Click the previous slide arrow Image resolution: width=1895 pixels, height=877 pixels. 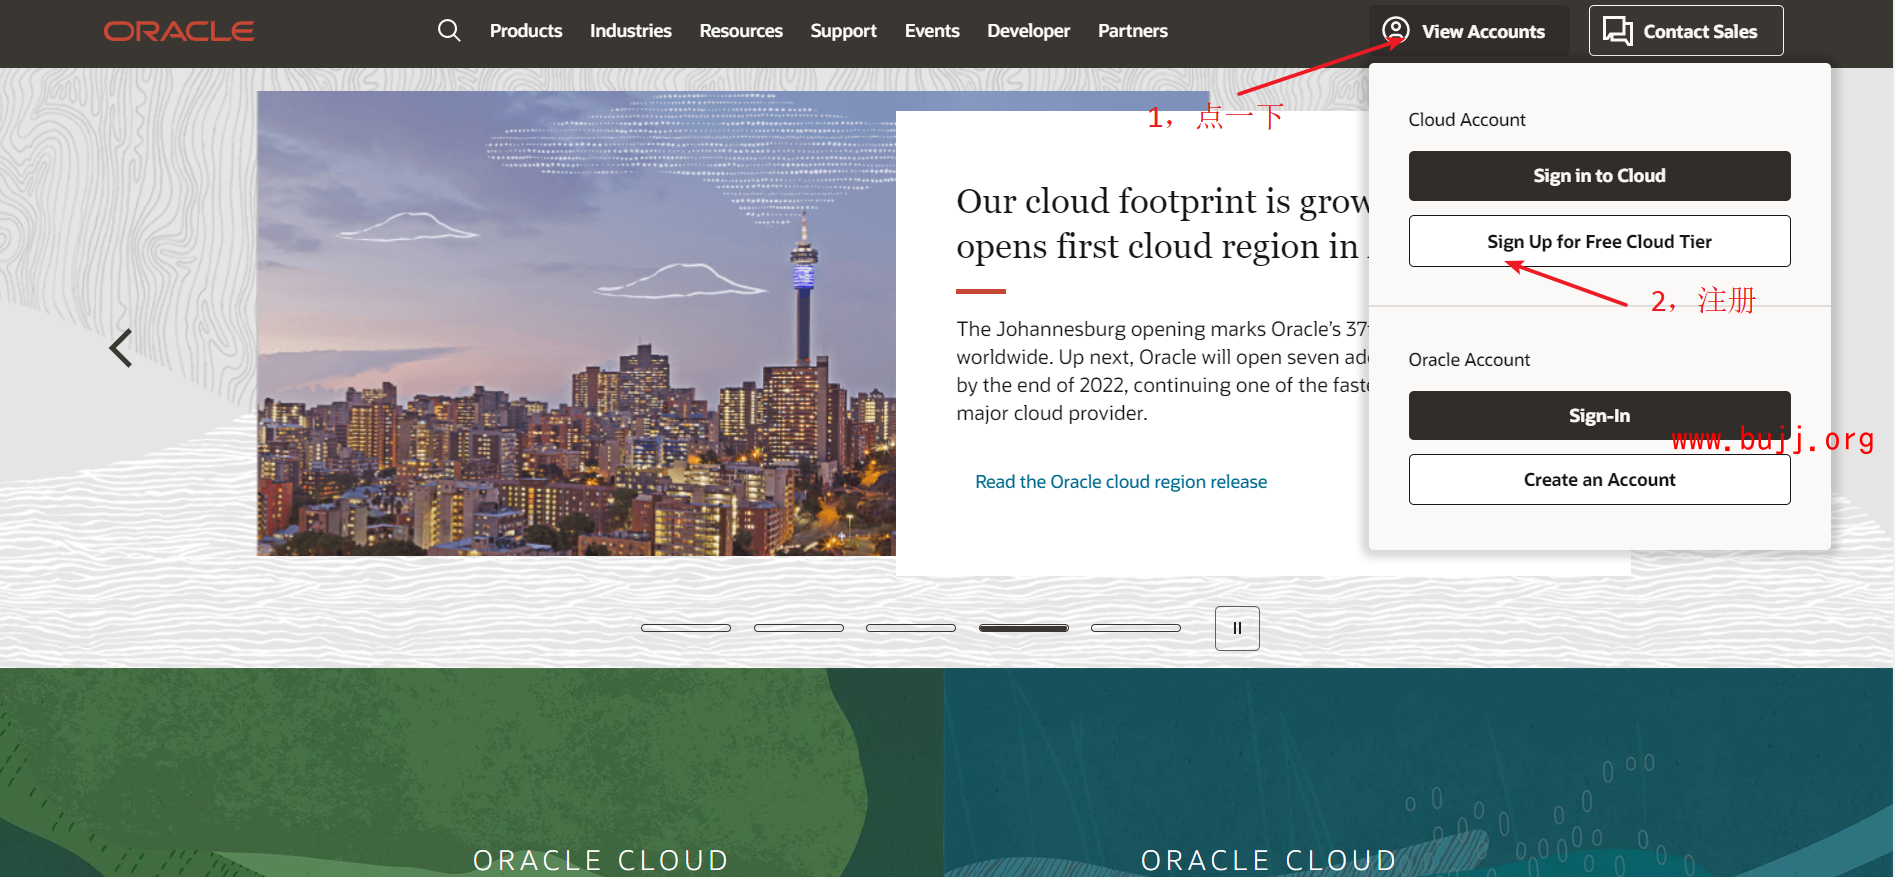tap(121, 348)
